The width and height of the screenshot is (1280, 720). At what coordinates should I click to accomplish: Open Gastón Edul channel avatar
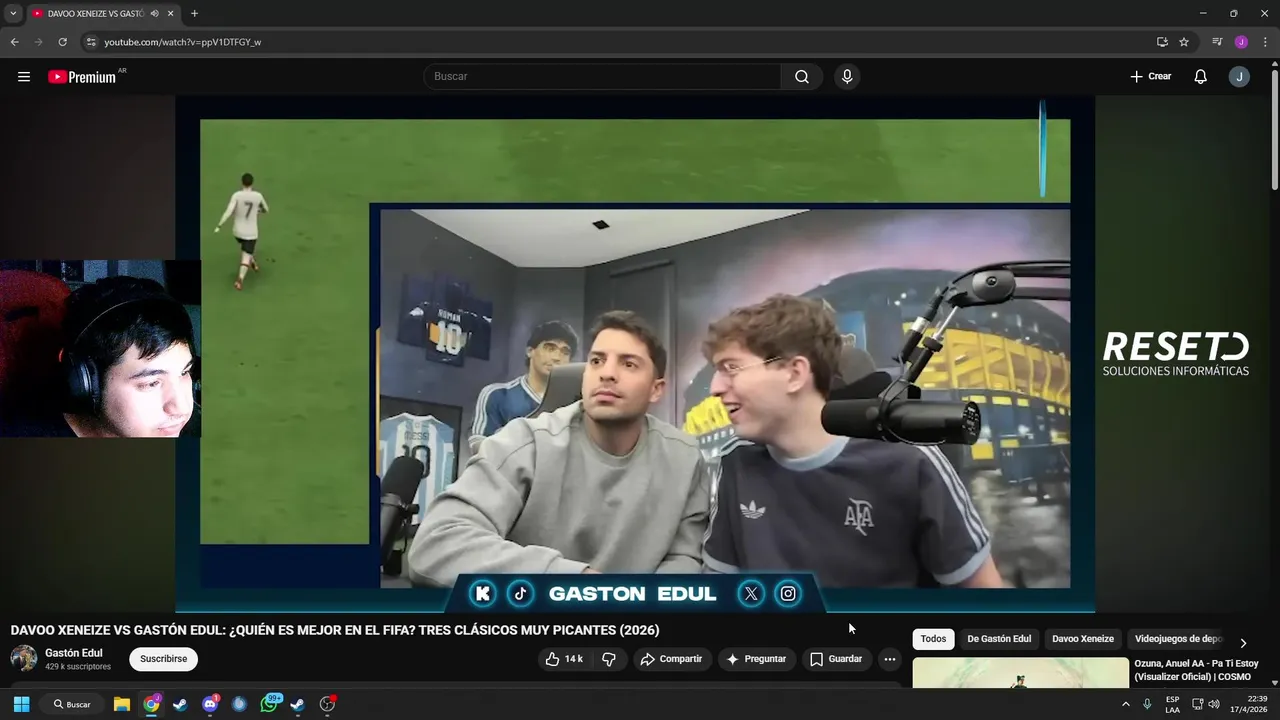point(24,658)
